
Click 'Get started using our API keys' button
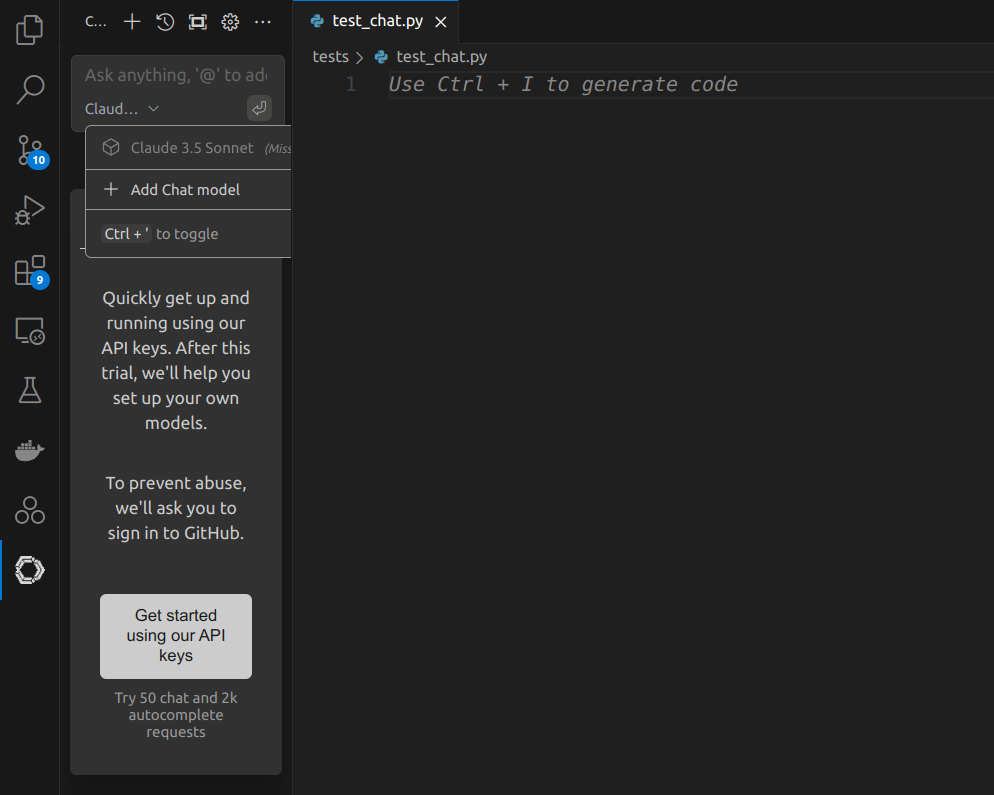(x=176, y=636)
